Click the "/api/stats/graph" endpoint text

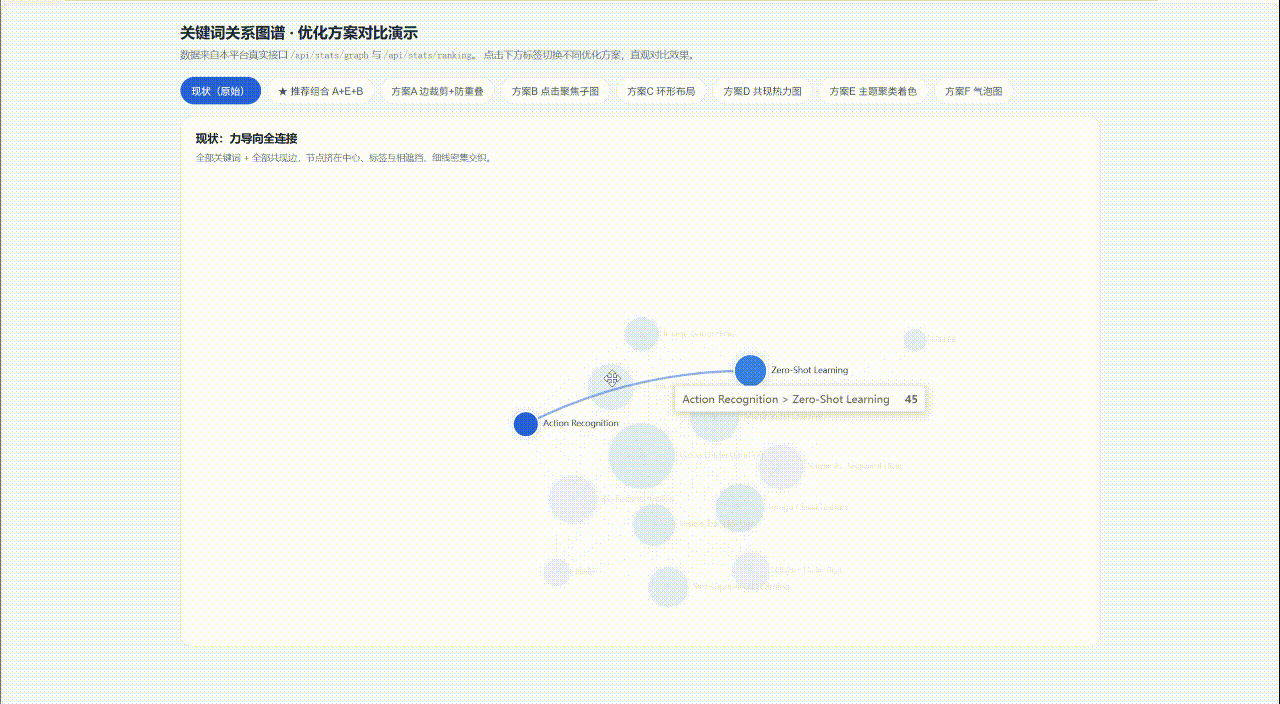329,55
